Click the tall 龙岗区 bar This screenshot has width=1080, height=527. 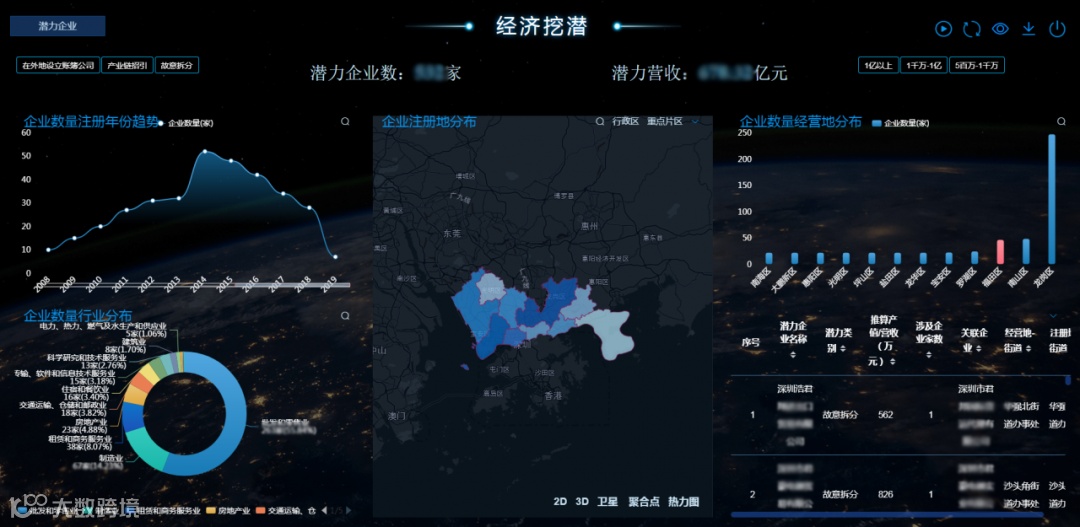pos(1052,199)
